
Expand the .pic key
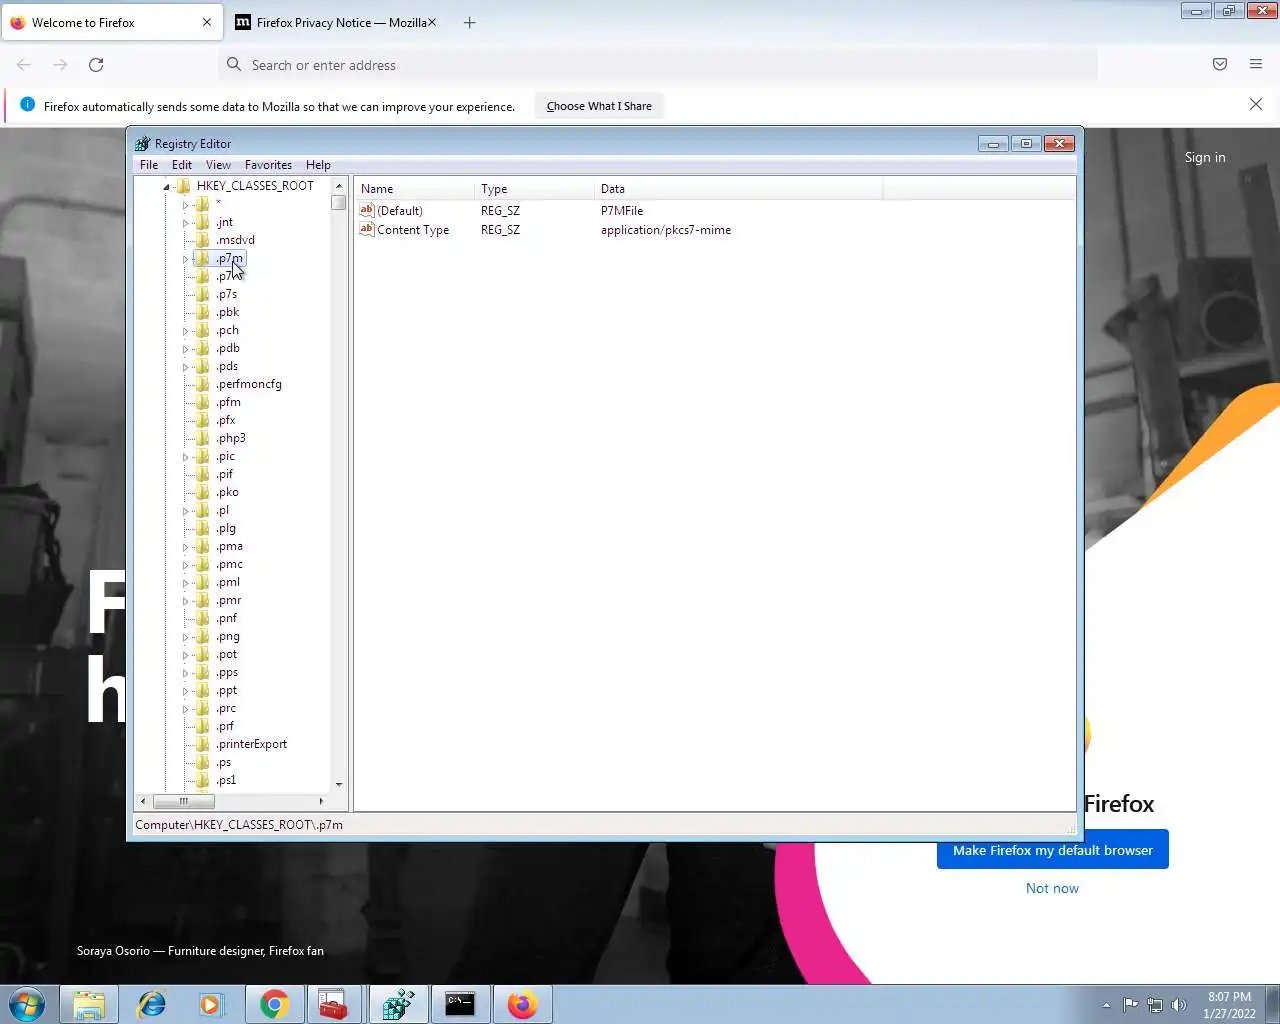click(185, 456)
